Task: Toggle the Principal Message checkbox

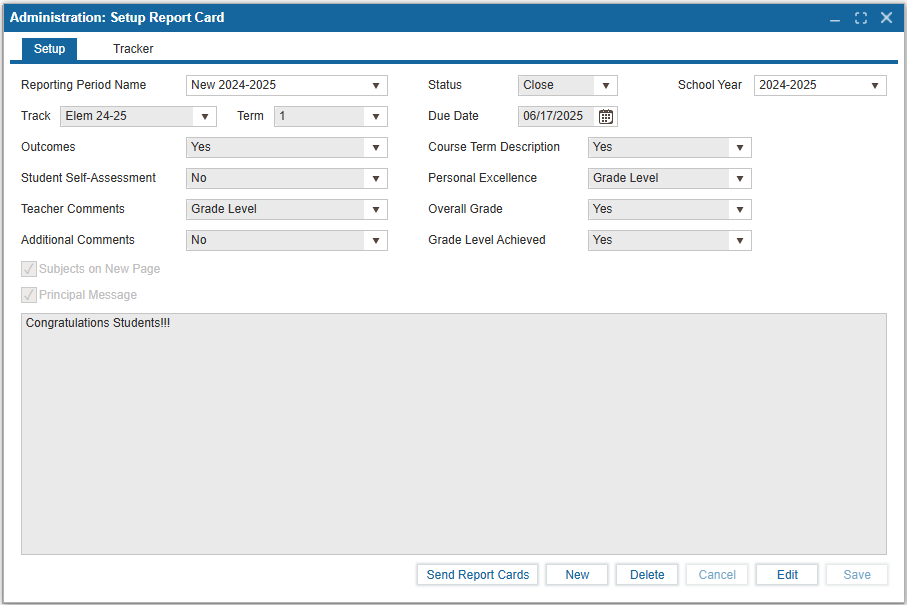Action: click(29, 295)
